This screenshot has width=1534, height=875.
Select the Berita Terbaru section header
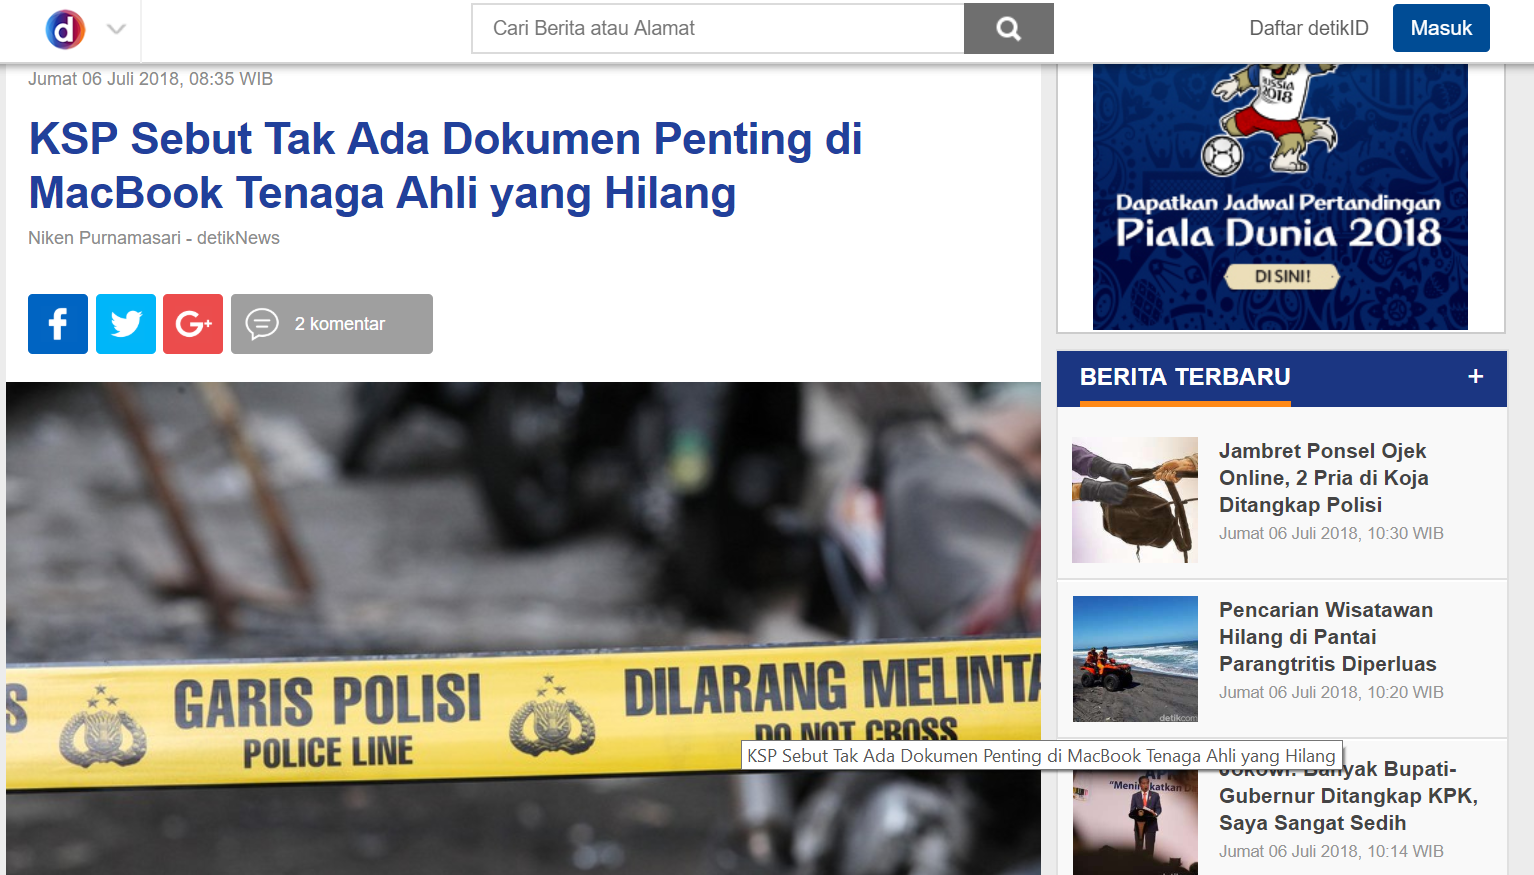click(x=1185, y=377)
